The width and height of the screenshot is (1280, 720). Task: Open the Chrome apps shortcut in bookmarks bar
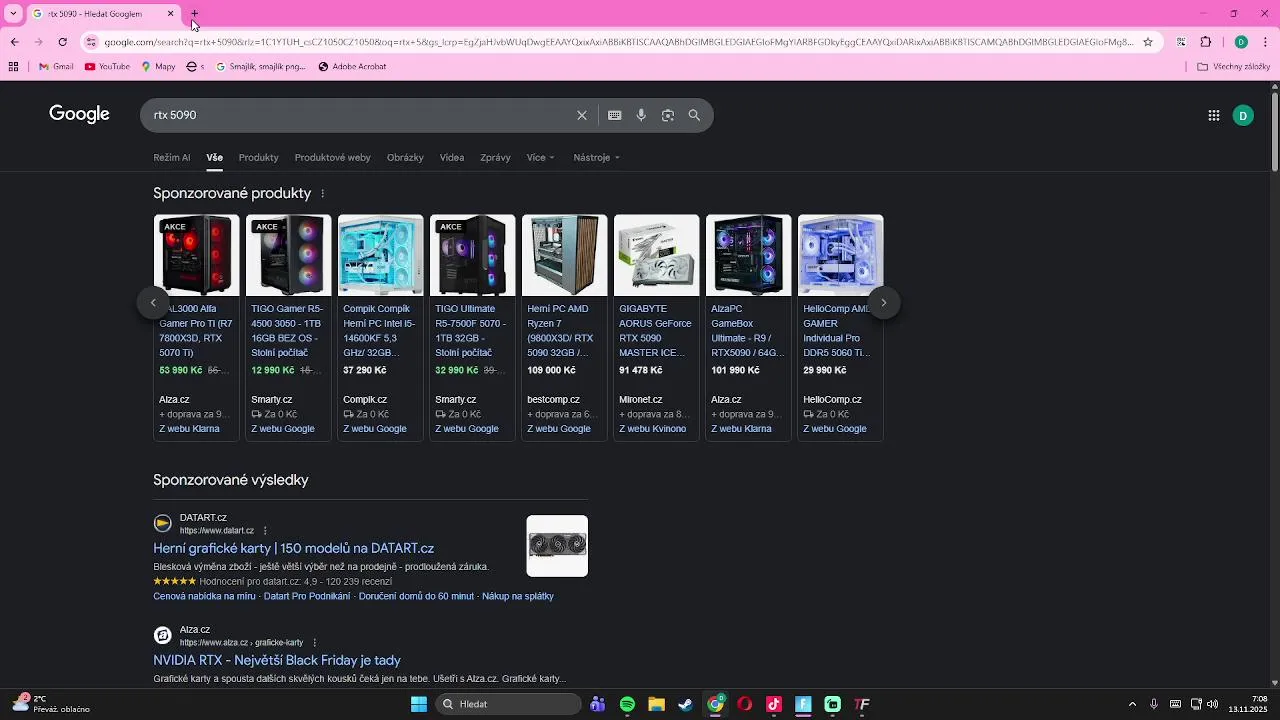(13, 67)
